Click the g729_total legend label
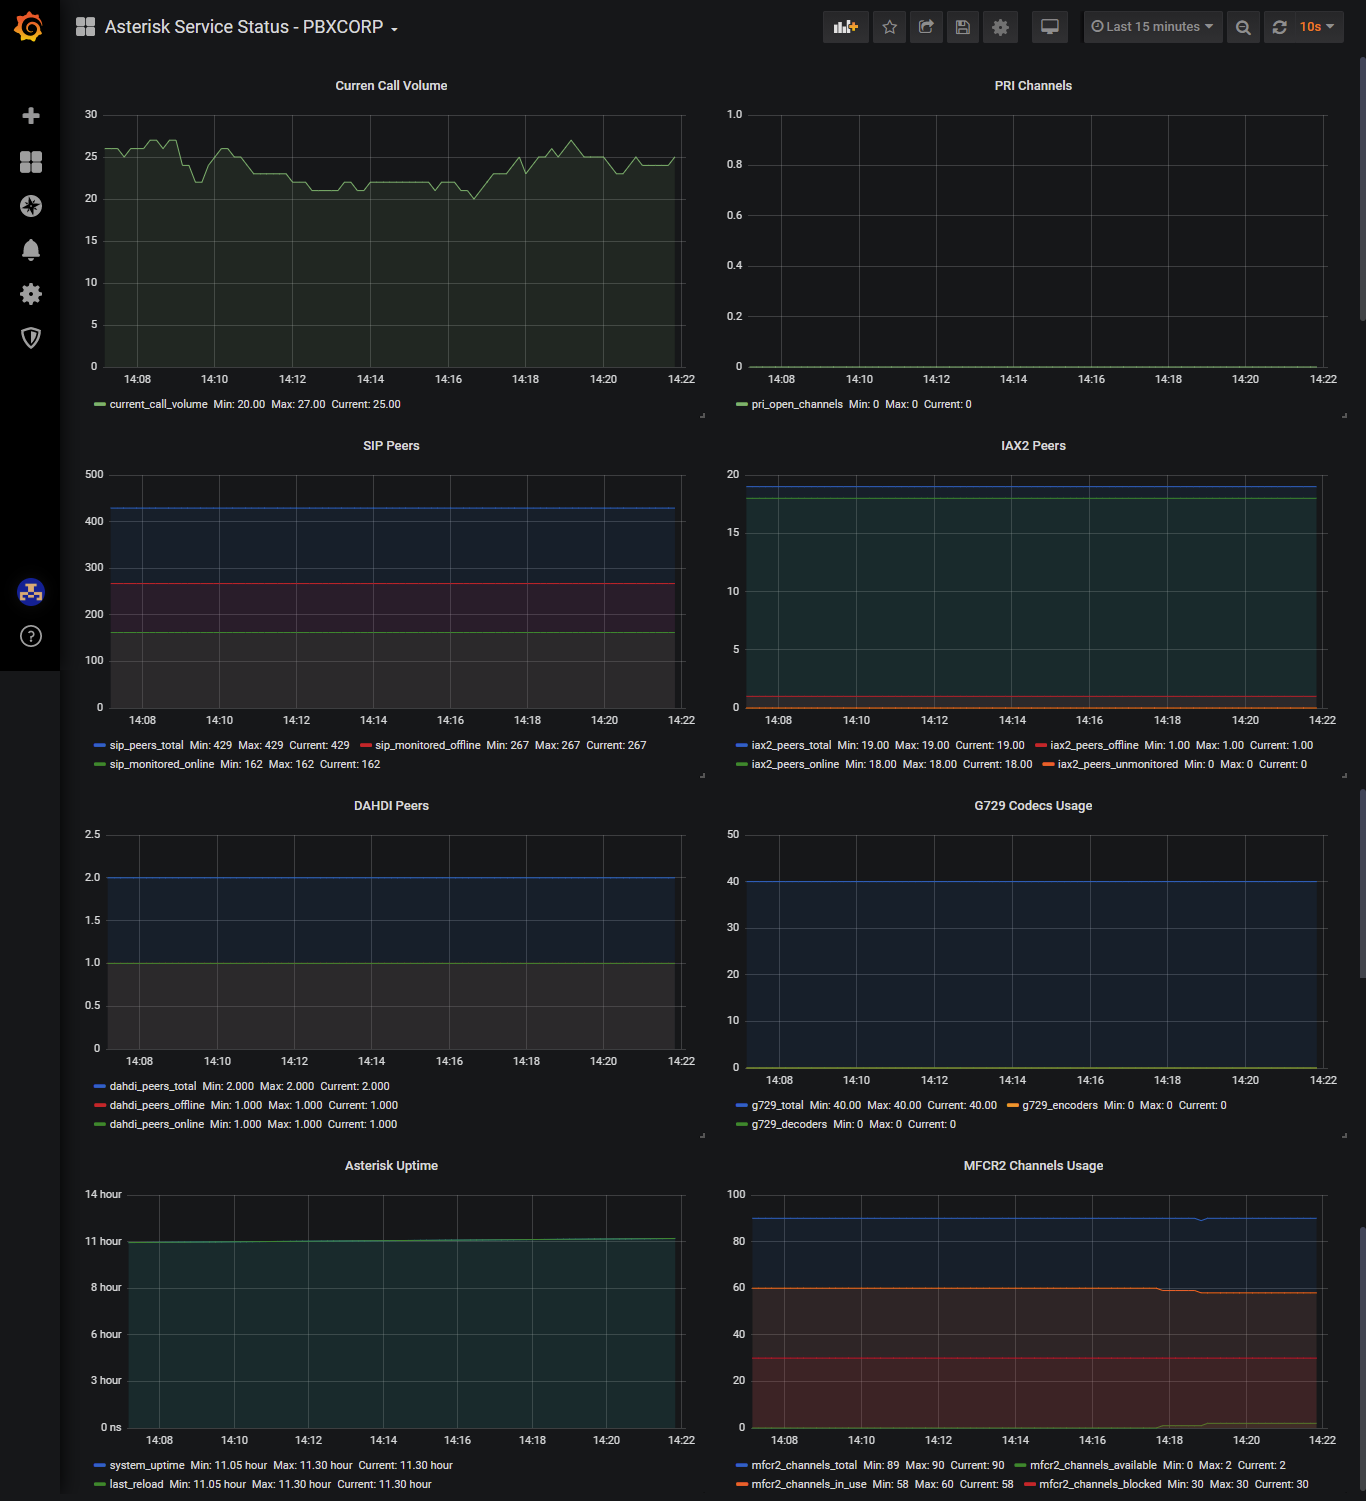 click(777, 1106)
